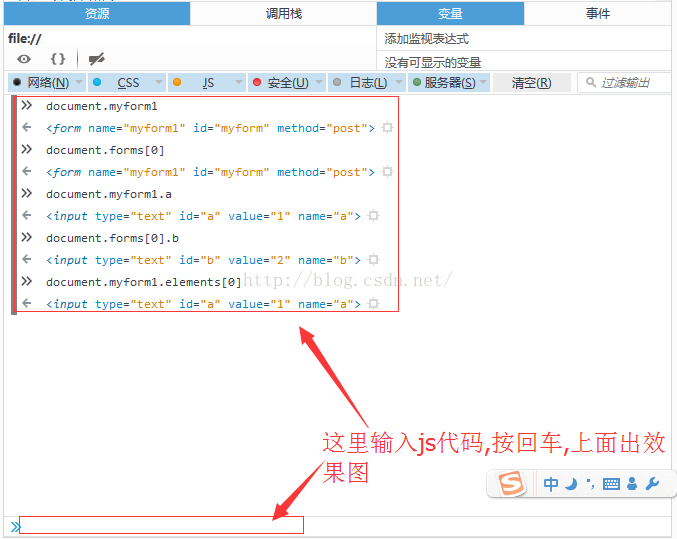Image resolution: width=677 pixels, height=539 pixels.
Task: Inspect node icon after document.myform1 result
Action: (x=388, y=128)
